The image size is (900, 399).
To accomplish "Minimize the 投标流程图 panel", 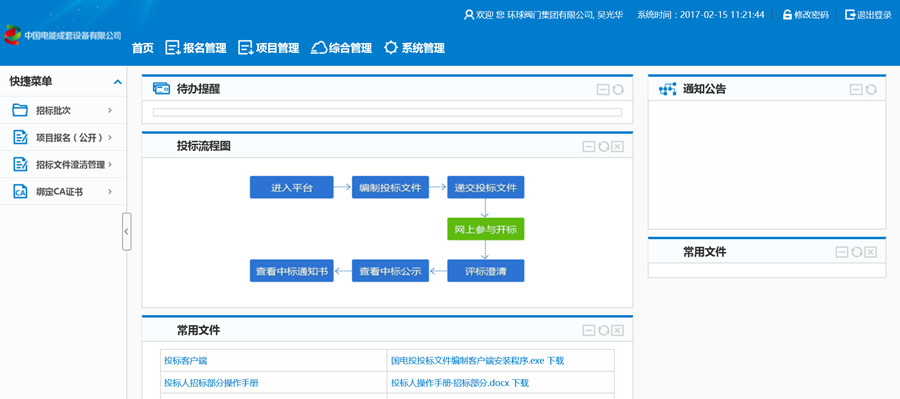I will click(589, 146).
